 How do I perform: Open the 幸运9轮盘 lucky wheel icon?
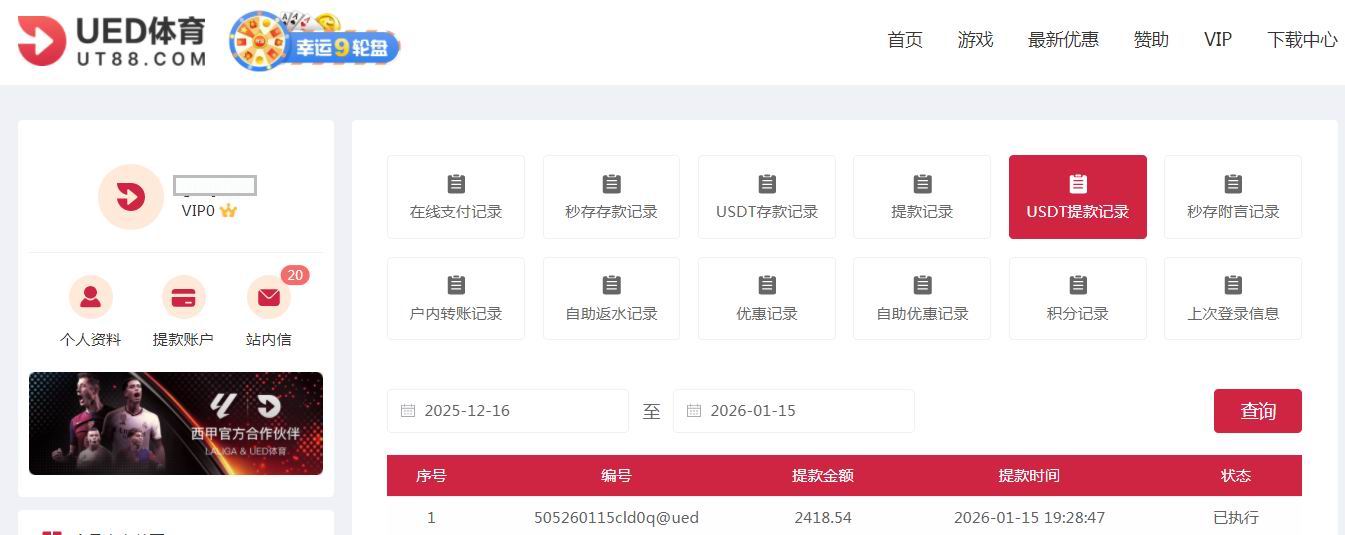point(314,42)
